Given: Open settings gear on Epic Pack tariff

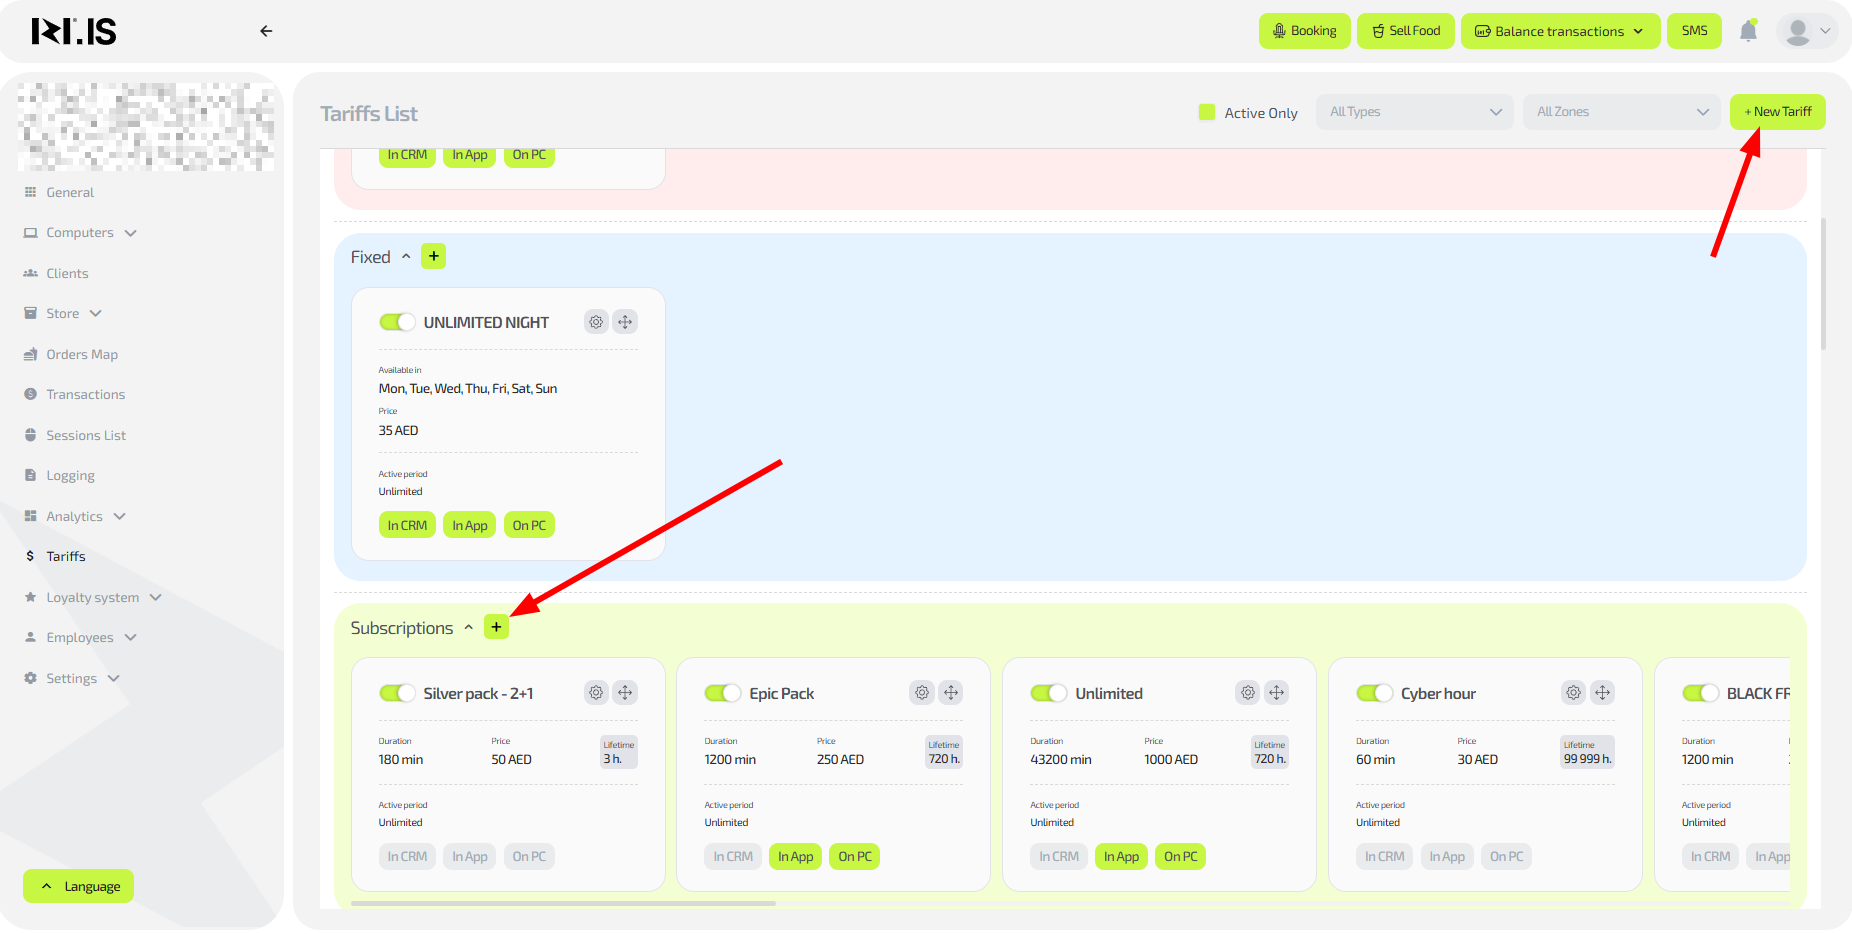Looking at the screenshot, I should point(922,693).
